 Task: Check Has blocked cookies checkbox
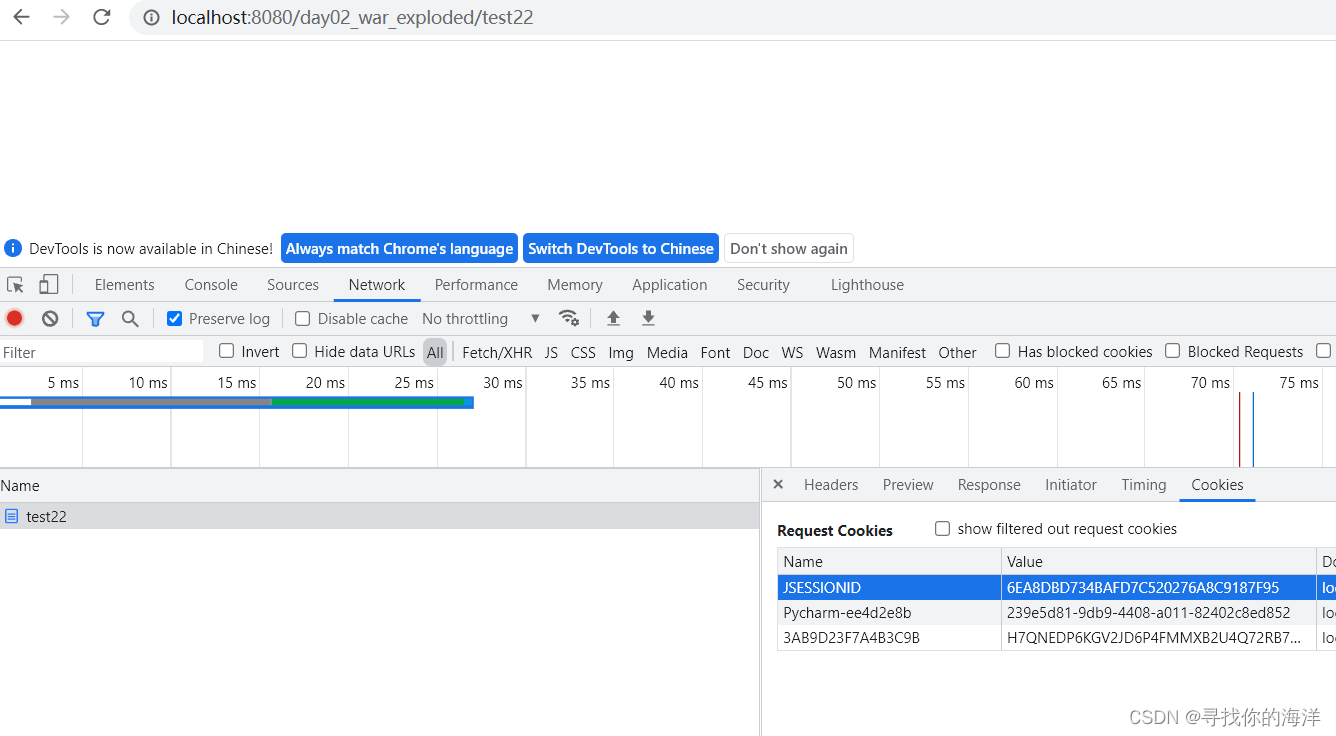pyautogui.click(x=1002, y=351)
